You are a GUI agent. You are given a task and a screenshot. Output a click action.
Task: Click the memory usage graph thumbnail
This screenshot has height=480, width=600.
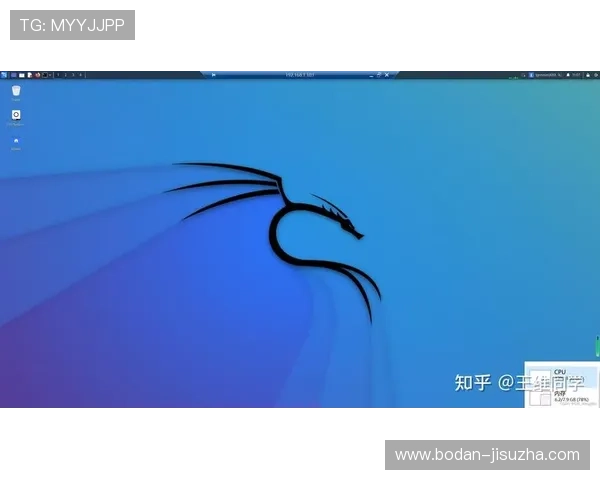pos(540,398)
